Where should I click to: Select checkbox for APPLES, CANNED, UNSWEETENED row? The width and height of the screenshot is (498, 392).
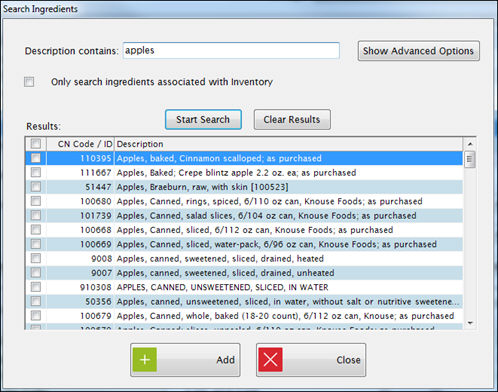pyautogui.click(x=36, y=287)
